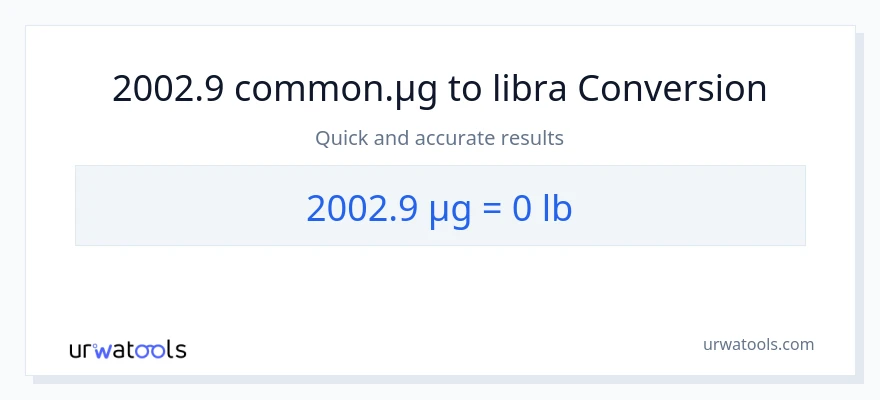The image size is (880, 400).
Task: Click the word 'results' in the subtitle
Action: [x=530, y=138]
